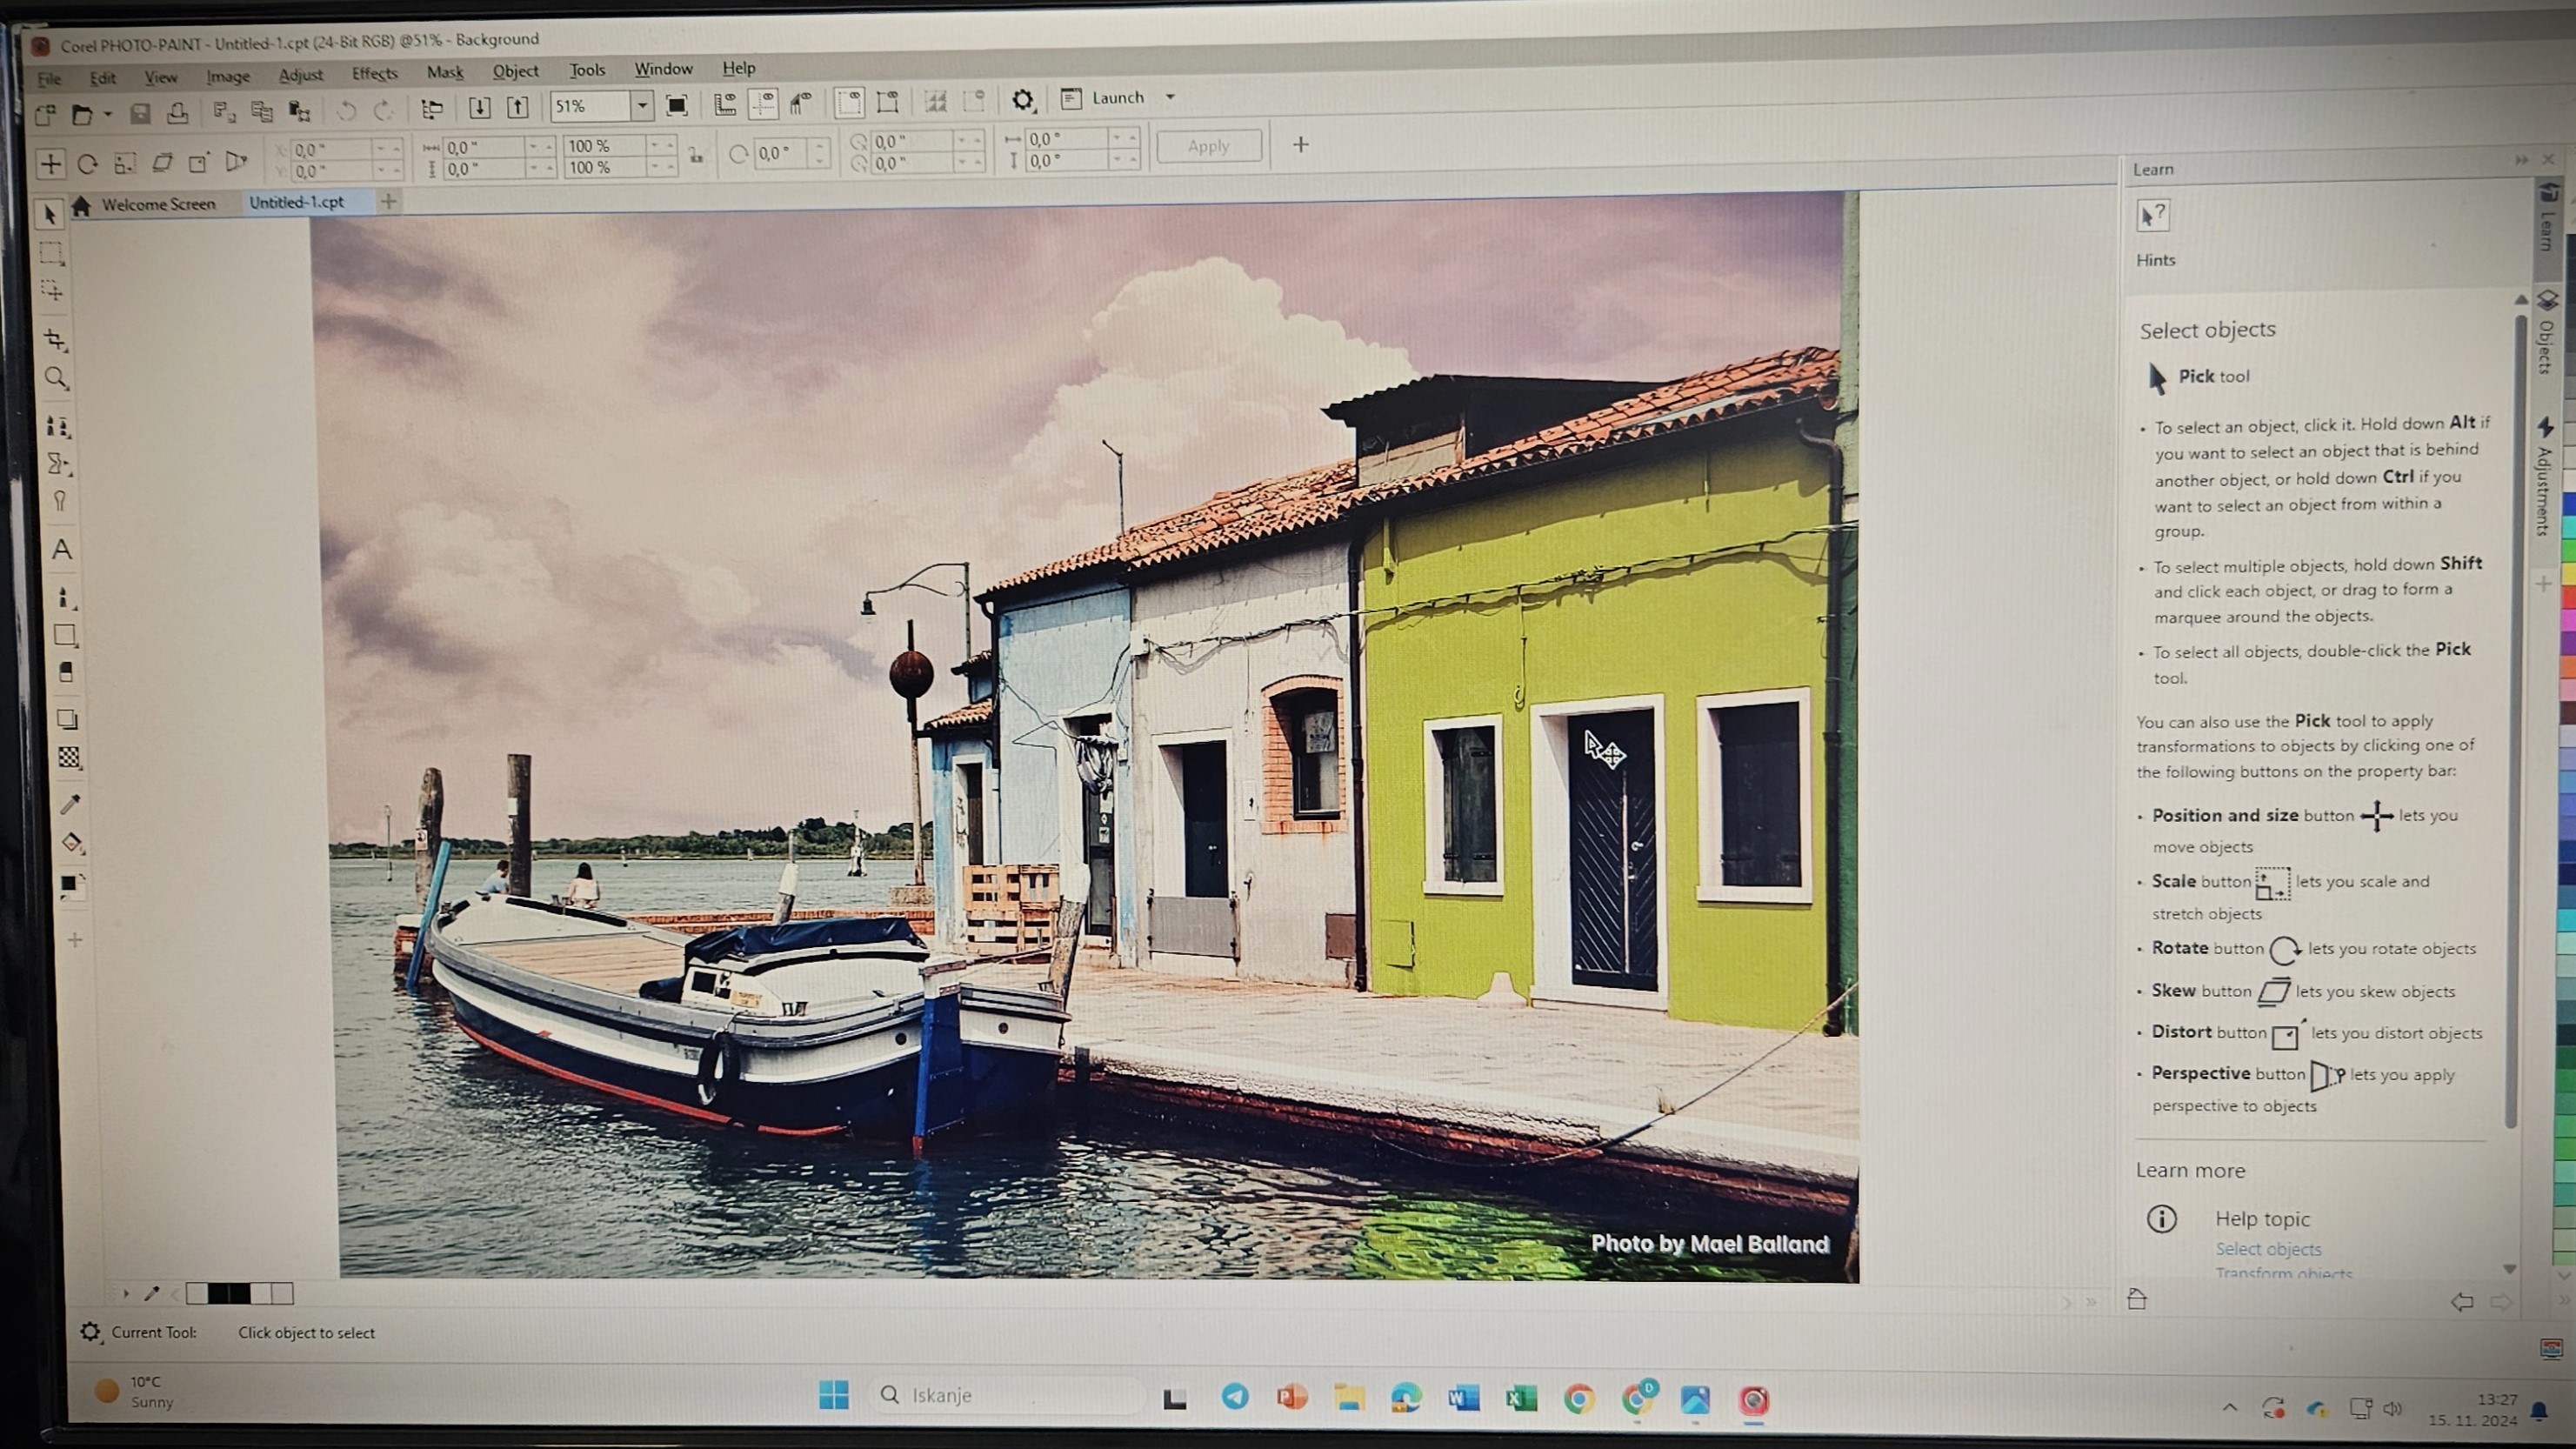2576x1449 pixels.
Task: Open the Adjust menu
Action: 301,74
